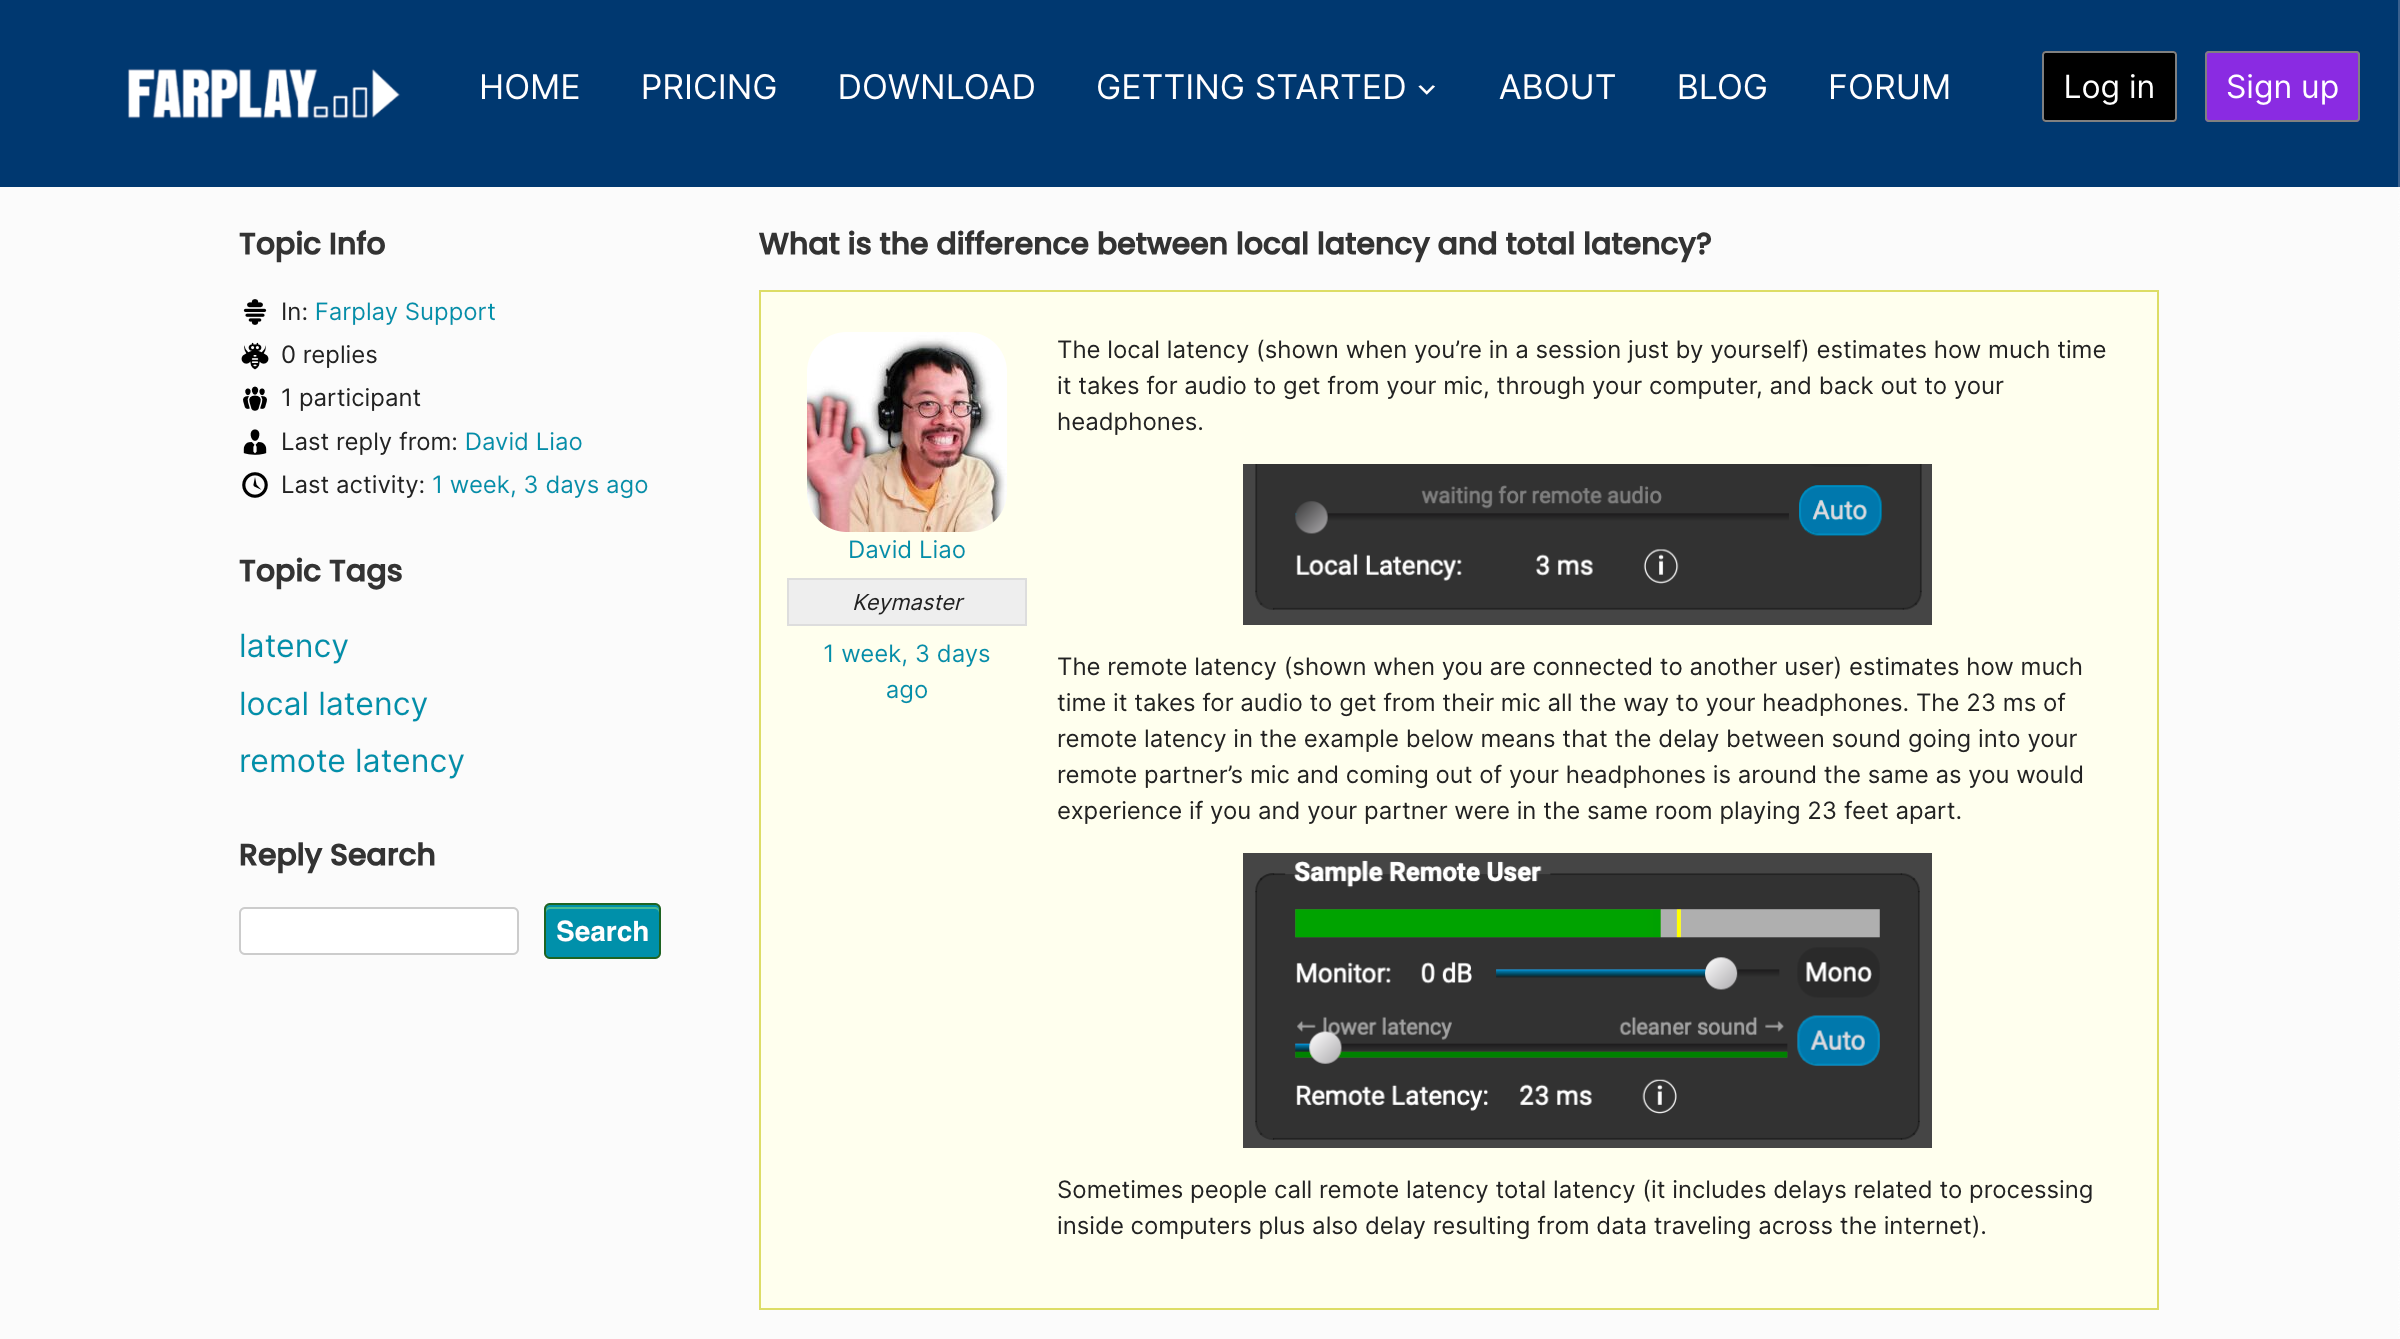This screenshot has height=1339, width=2400.
Task: Open the HOME menu item
Action: point(529,87)
